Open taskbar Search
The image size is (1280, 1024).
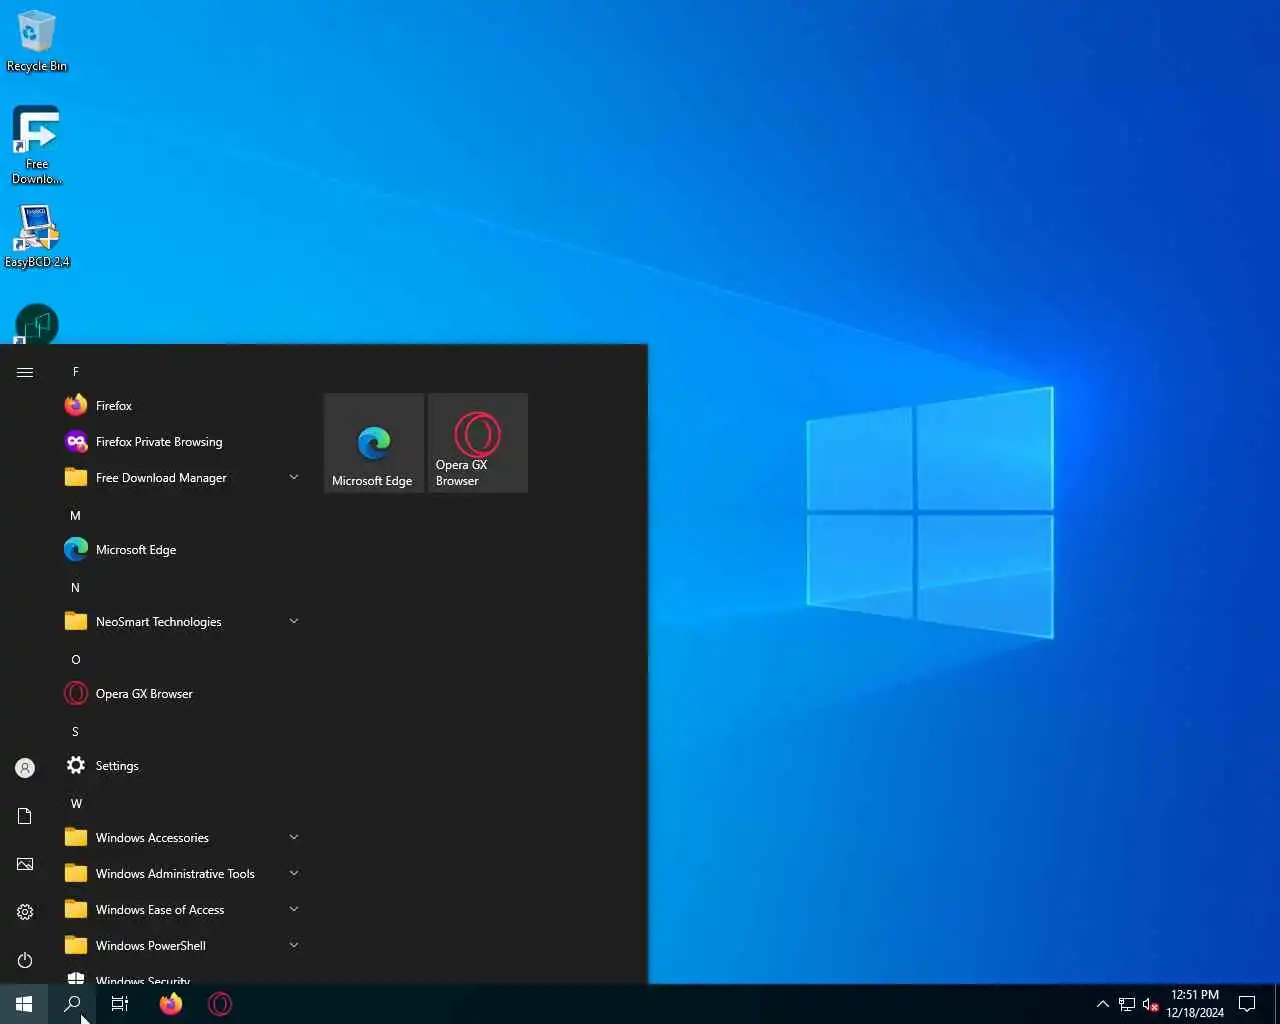[72, 1004]
